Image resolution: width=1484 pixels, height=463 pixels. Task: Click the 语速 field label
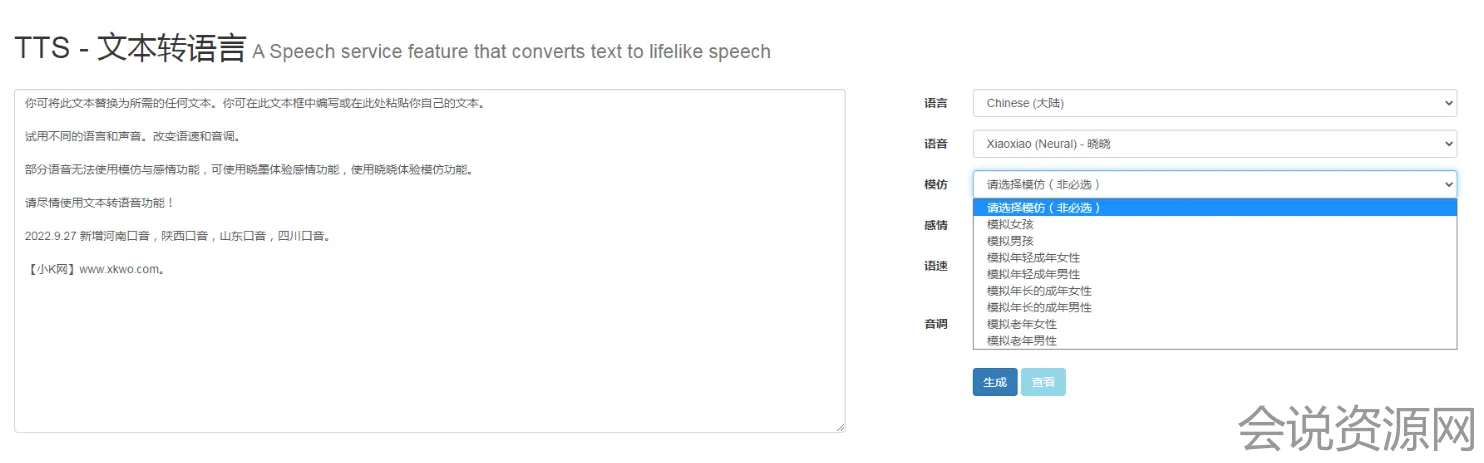click(935, 267)
